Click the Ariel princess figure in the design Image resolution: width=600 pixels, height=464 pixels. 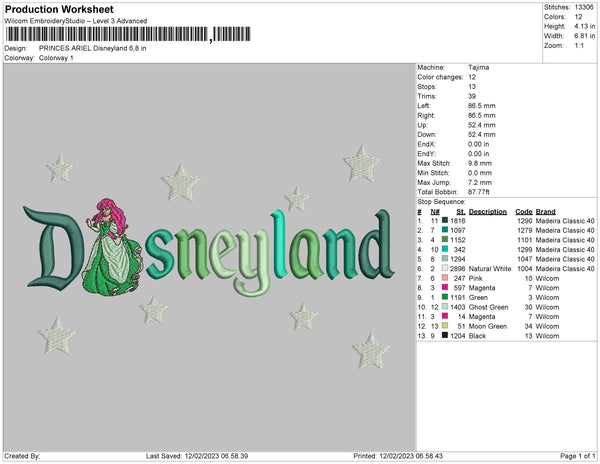[x=112, y=247]
